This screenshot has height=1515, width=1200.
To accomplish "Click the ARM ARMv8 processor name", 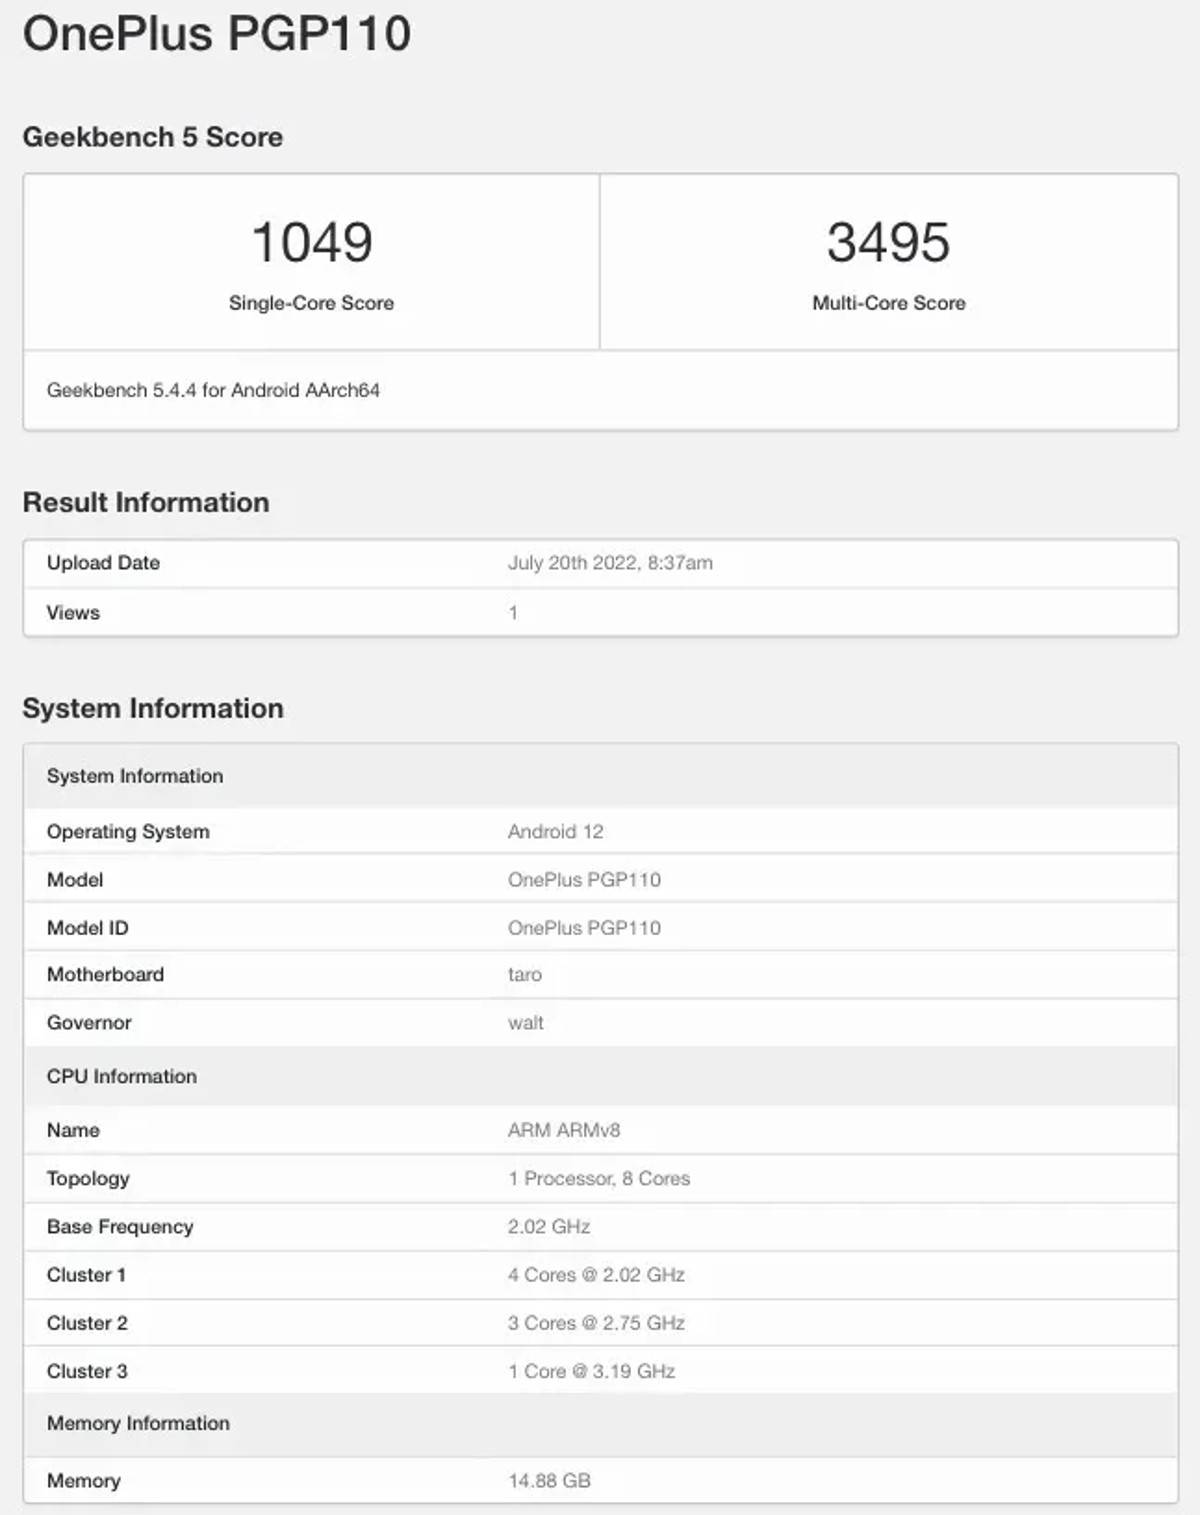I will [561, 1130].
